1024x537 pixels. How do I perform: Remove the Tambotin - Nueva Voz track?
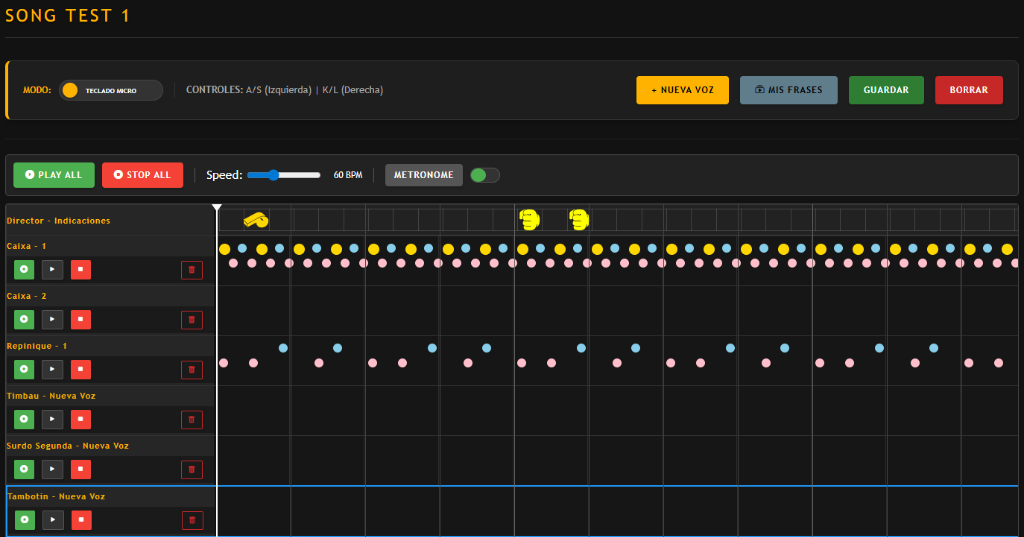[x=192, y=519]
